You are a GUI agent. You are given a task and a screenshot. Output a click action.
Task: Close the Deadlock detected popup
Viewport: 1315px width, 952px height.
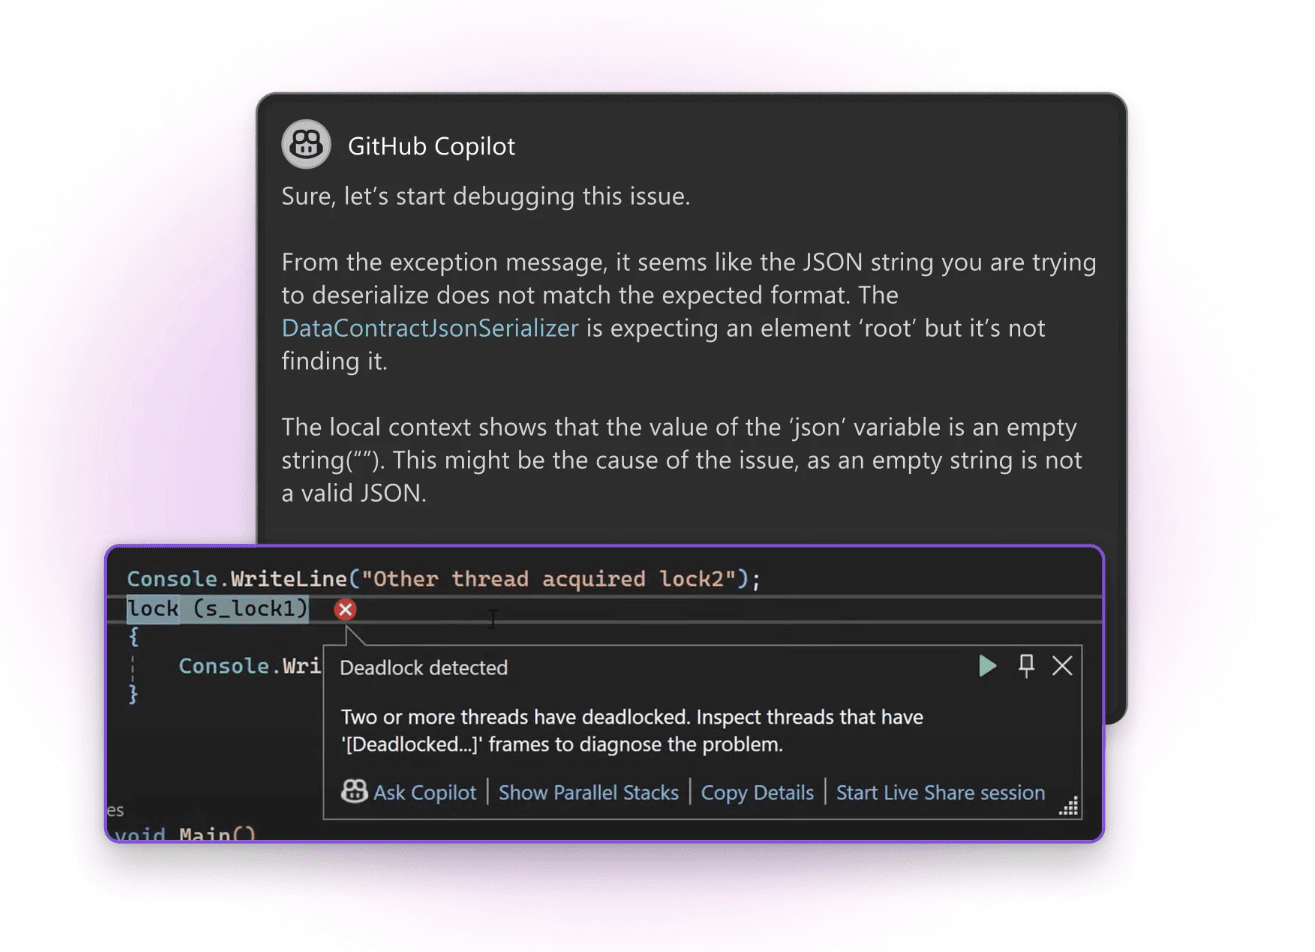pyautogui.click(x=1062, y=666)
